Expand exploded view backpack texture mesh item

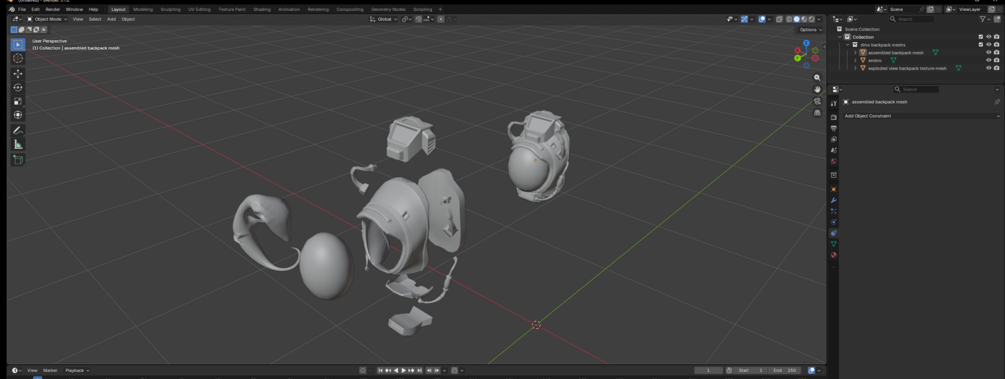[855, 68]
